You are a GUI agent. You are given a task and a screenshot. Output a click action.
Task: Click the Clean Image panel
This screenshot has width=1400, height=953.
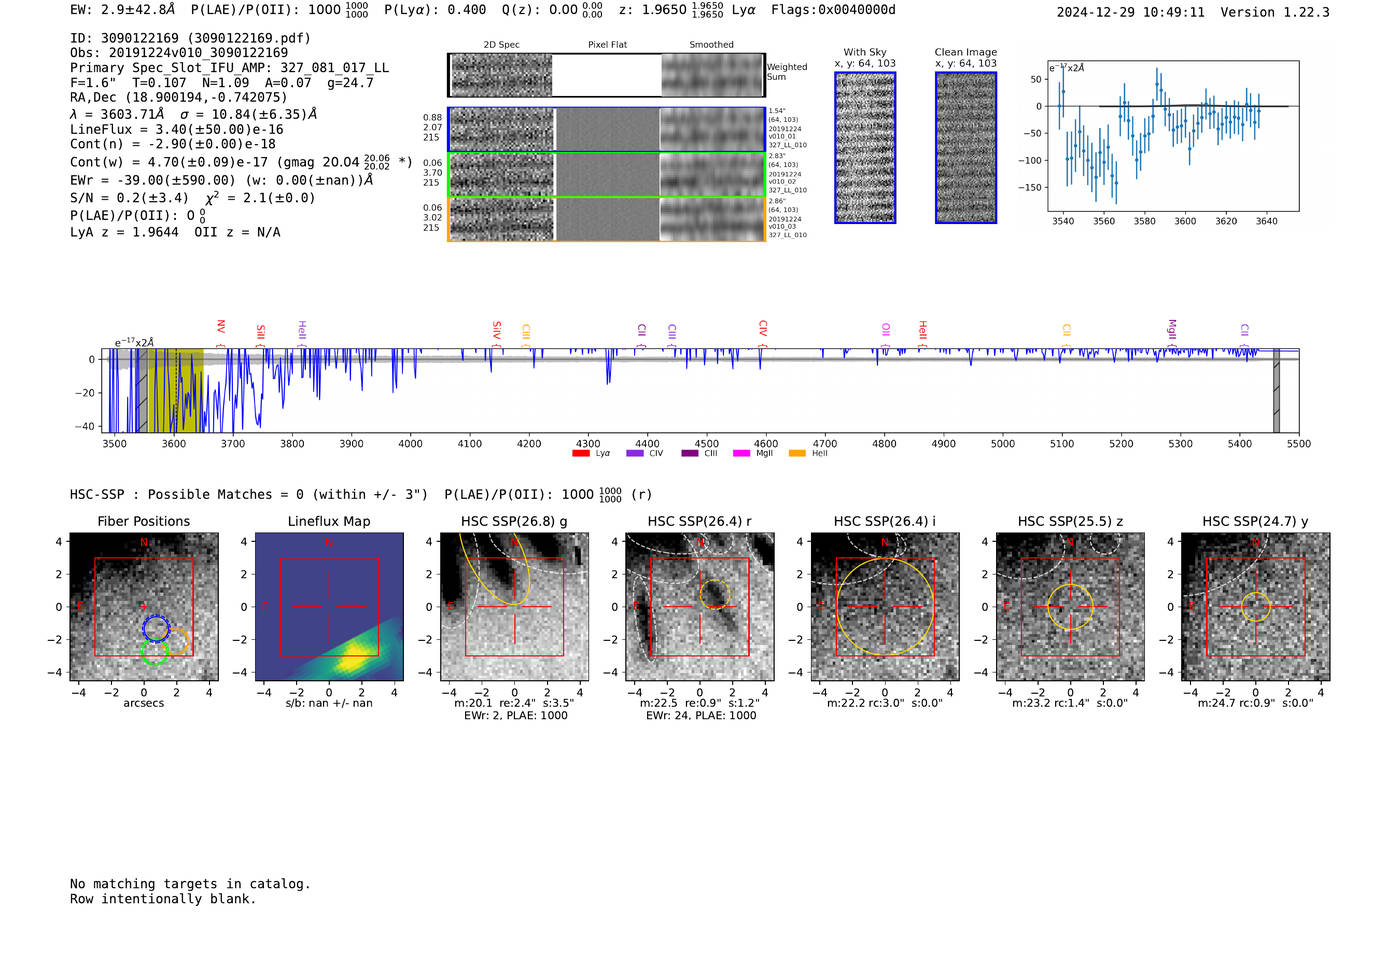tap(966, 148)
